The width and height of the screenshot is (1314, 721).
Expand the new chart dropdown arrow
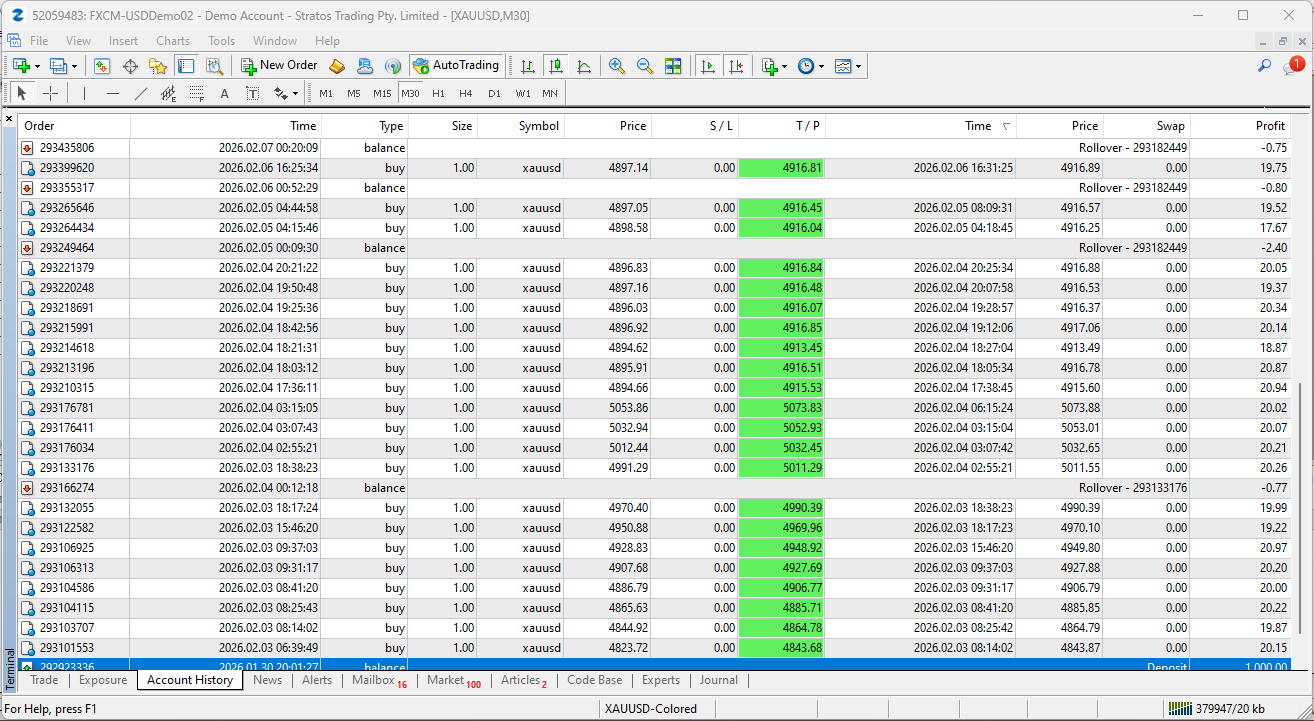pos(38,67)
